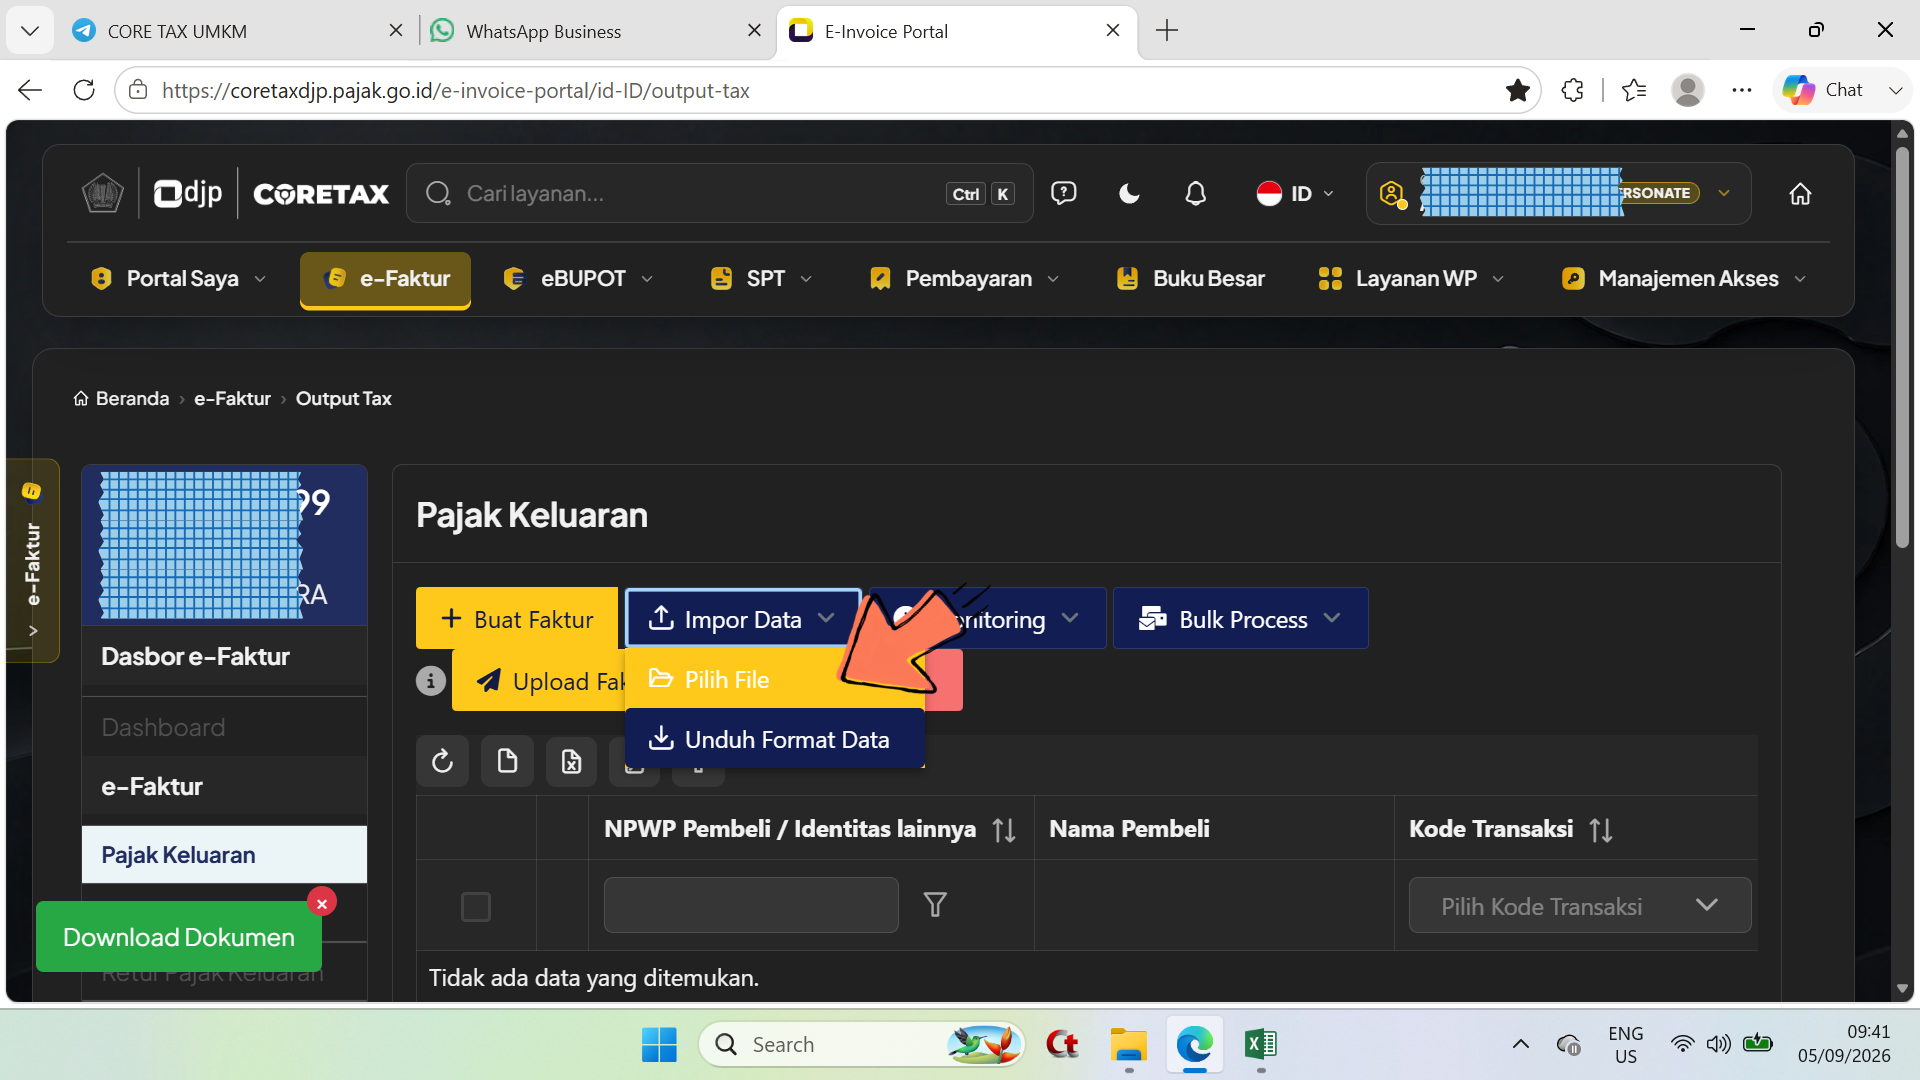Open the Pilih Kode Transaksi dropdown
The width and height of the screenshot is (1920, 1080).
pos(1580,905)
